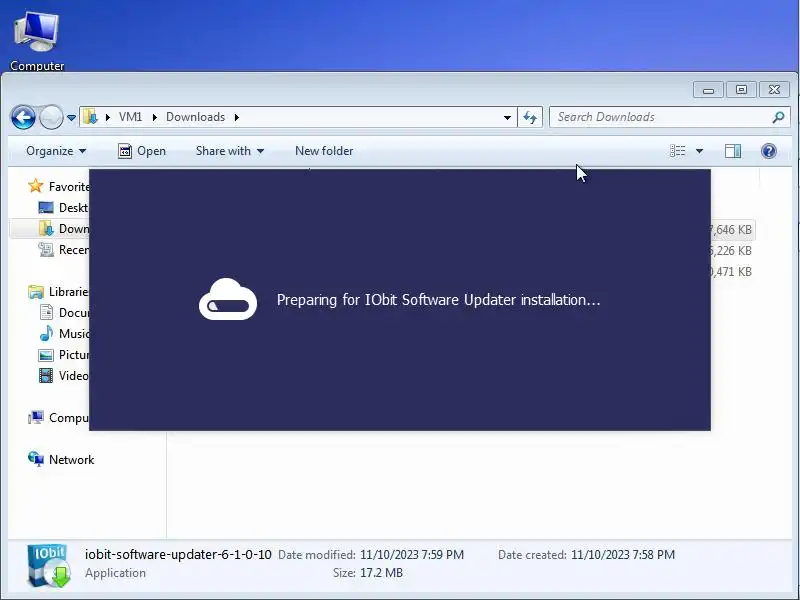Click the Music note icon
Image resolution: width=800 pixels, height=600 pixels.
point(46,333)
